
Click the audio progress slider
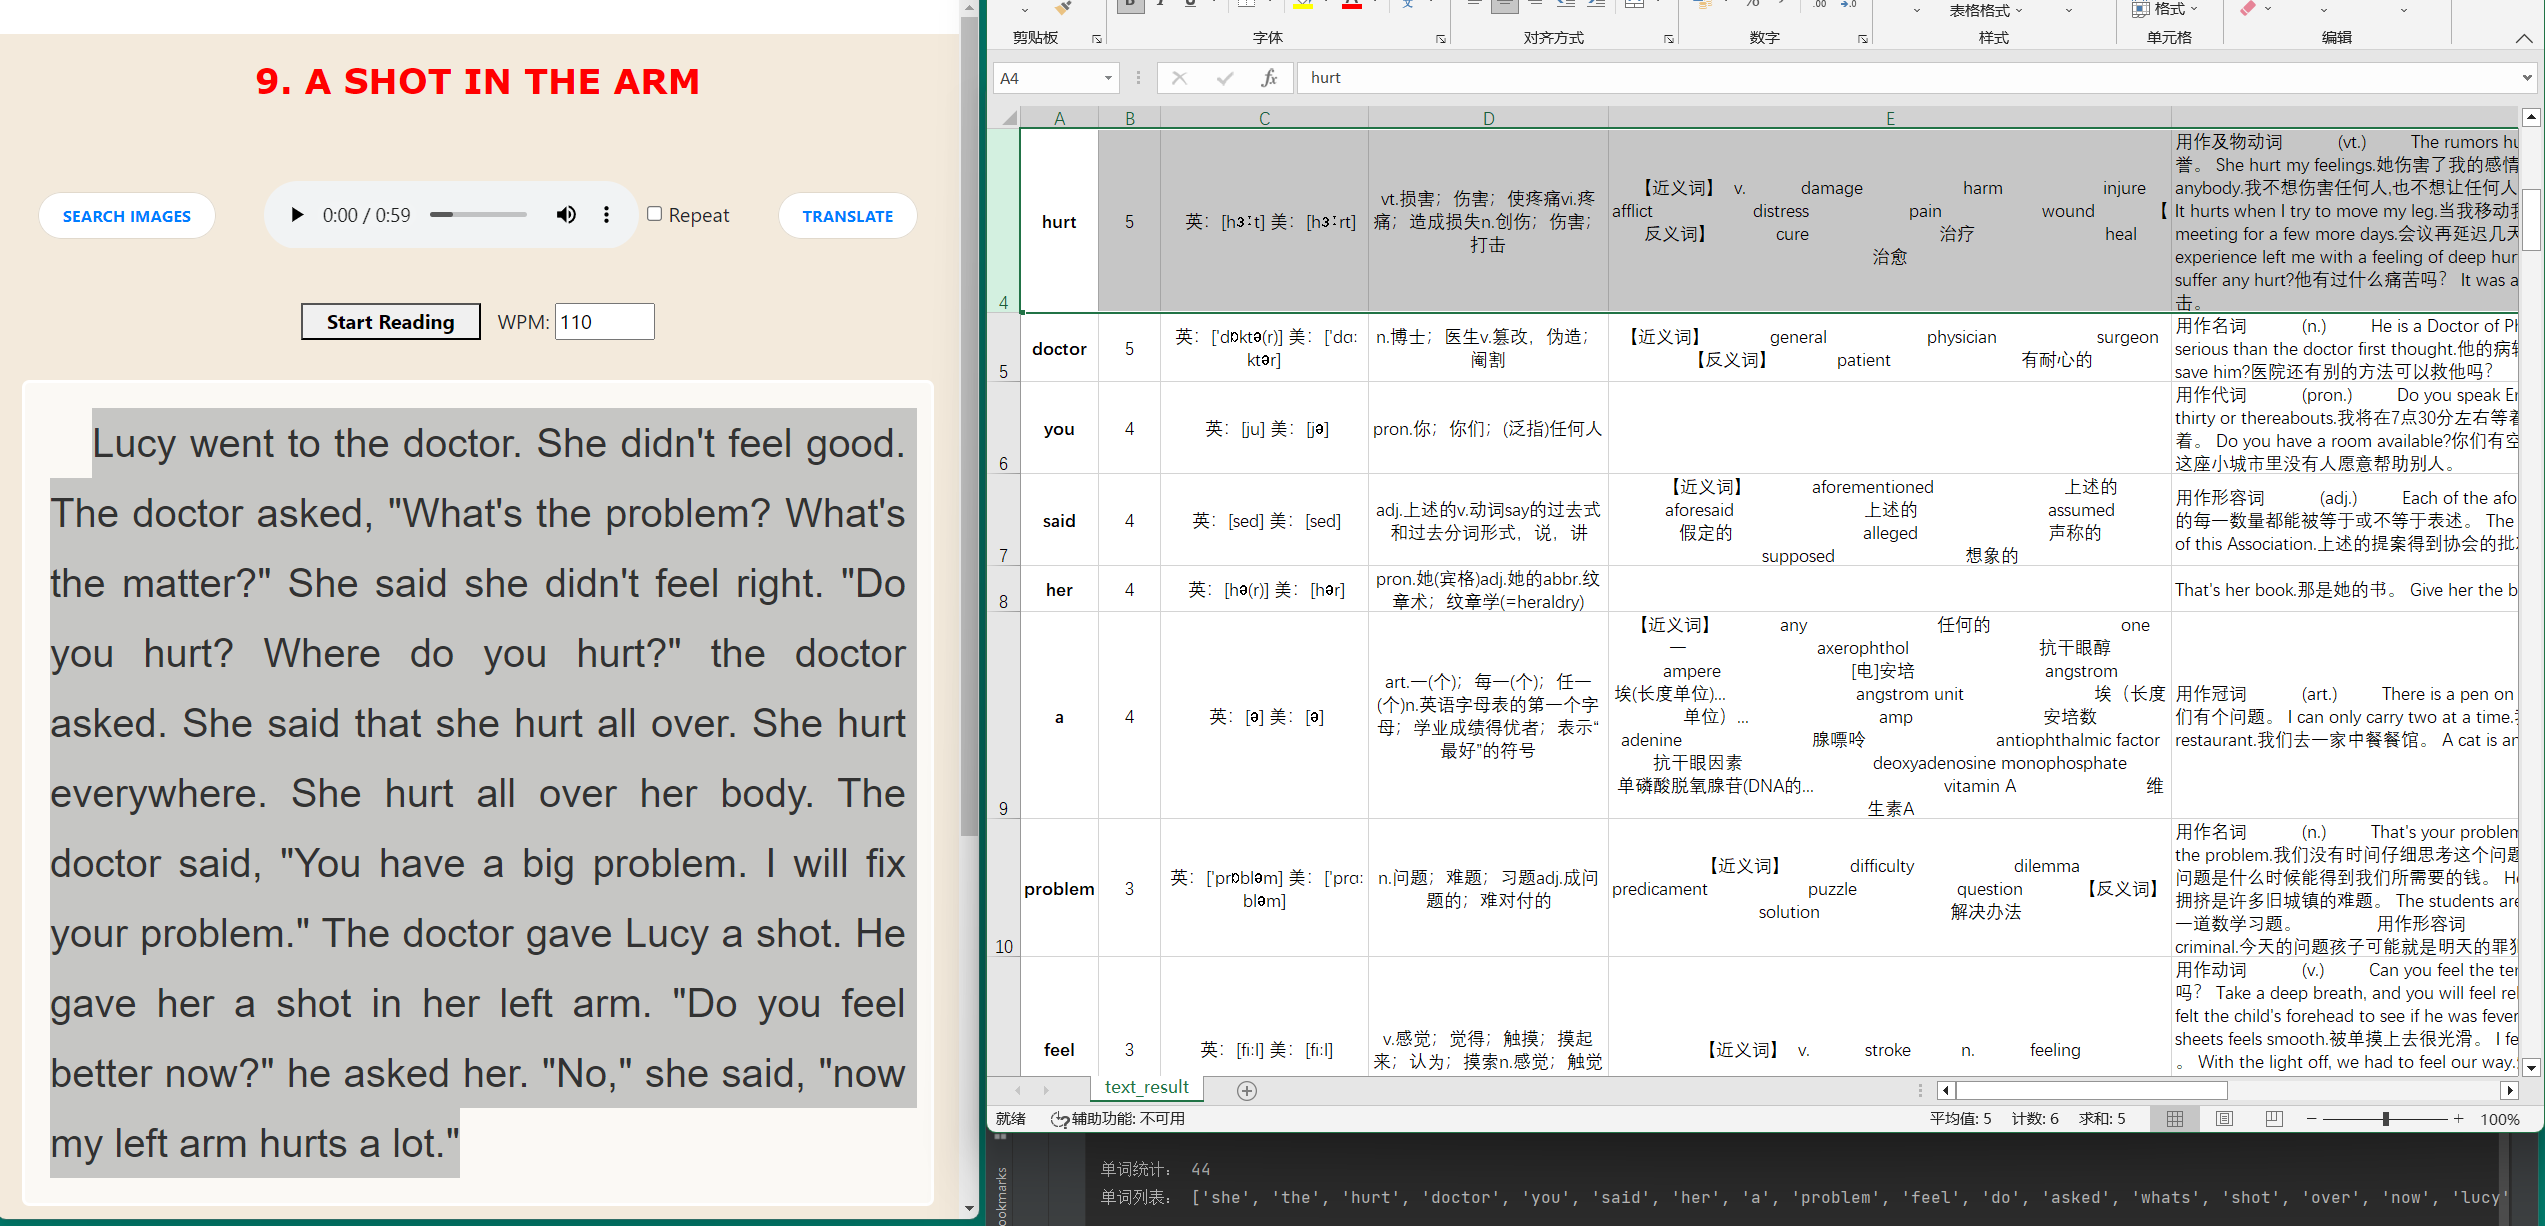point(478,215)
